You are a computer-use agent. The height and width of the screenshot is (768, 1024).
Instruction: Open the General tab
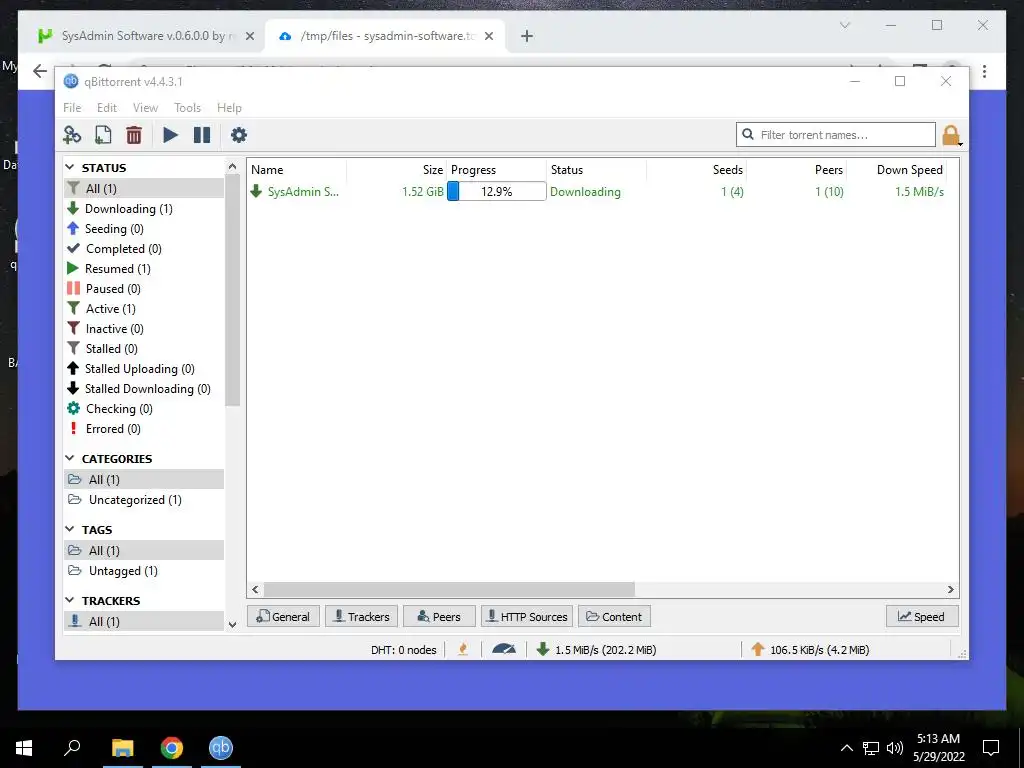tap(283, 616)
